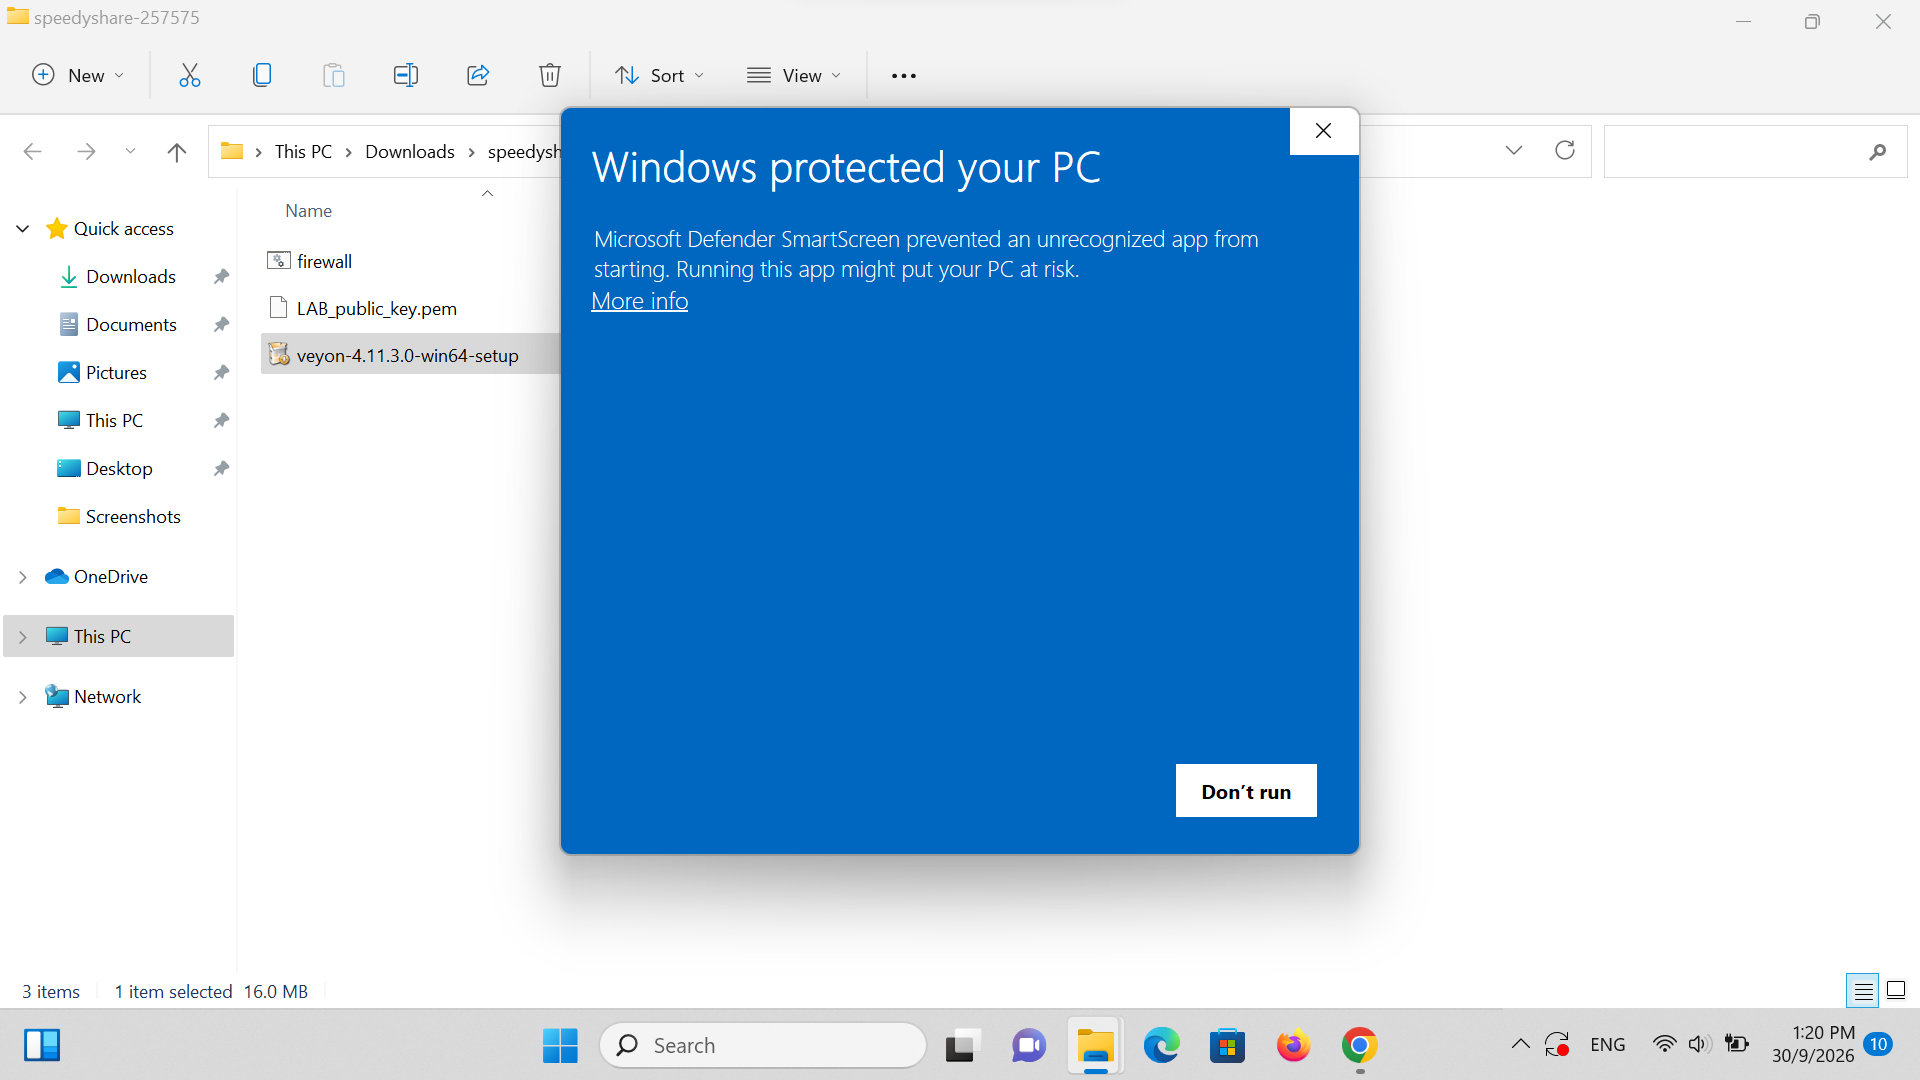Open pinned This PC under Quick access
Screen dimensions: 1920x1080
pyautogui.click(x=114, y=421)
